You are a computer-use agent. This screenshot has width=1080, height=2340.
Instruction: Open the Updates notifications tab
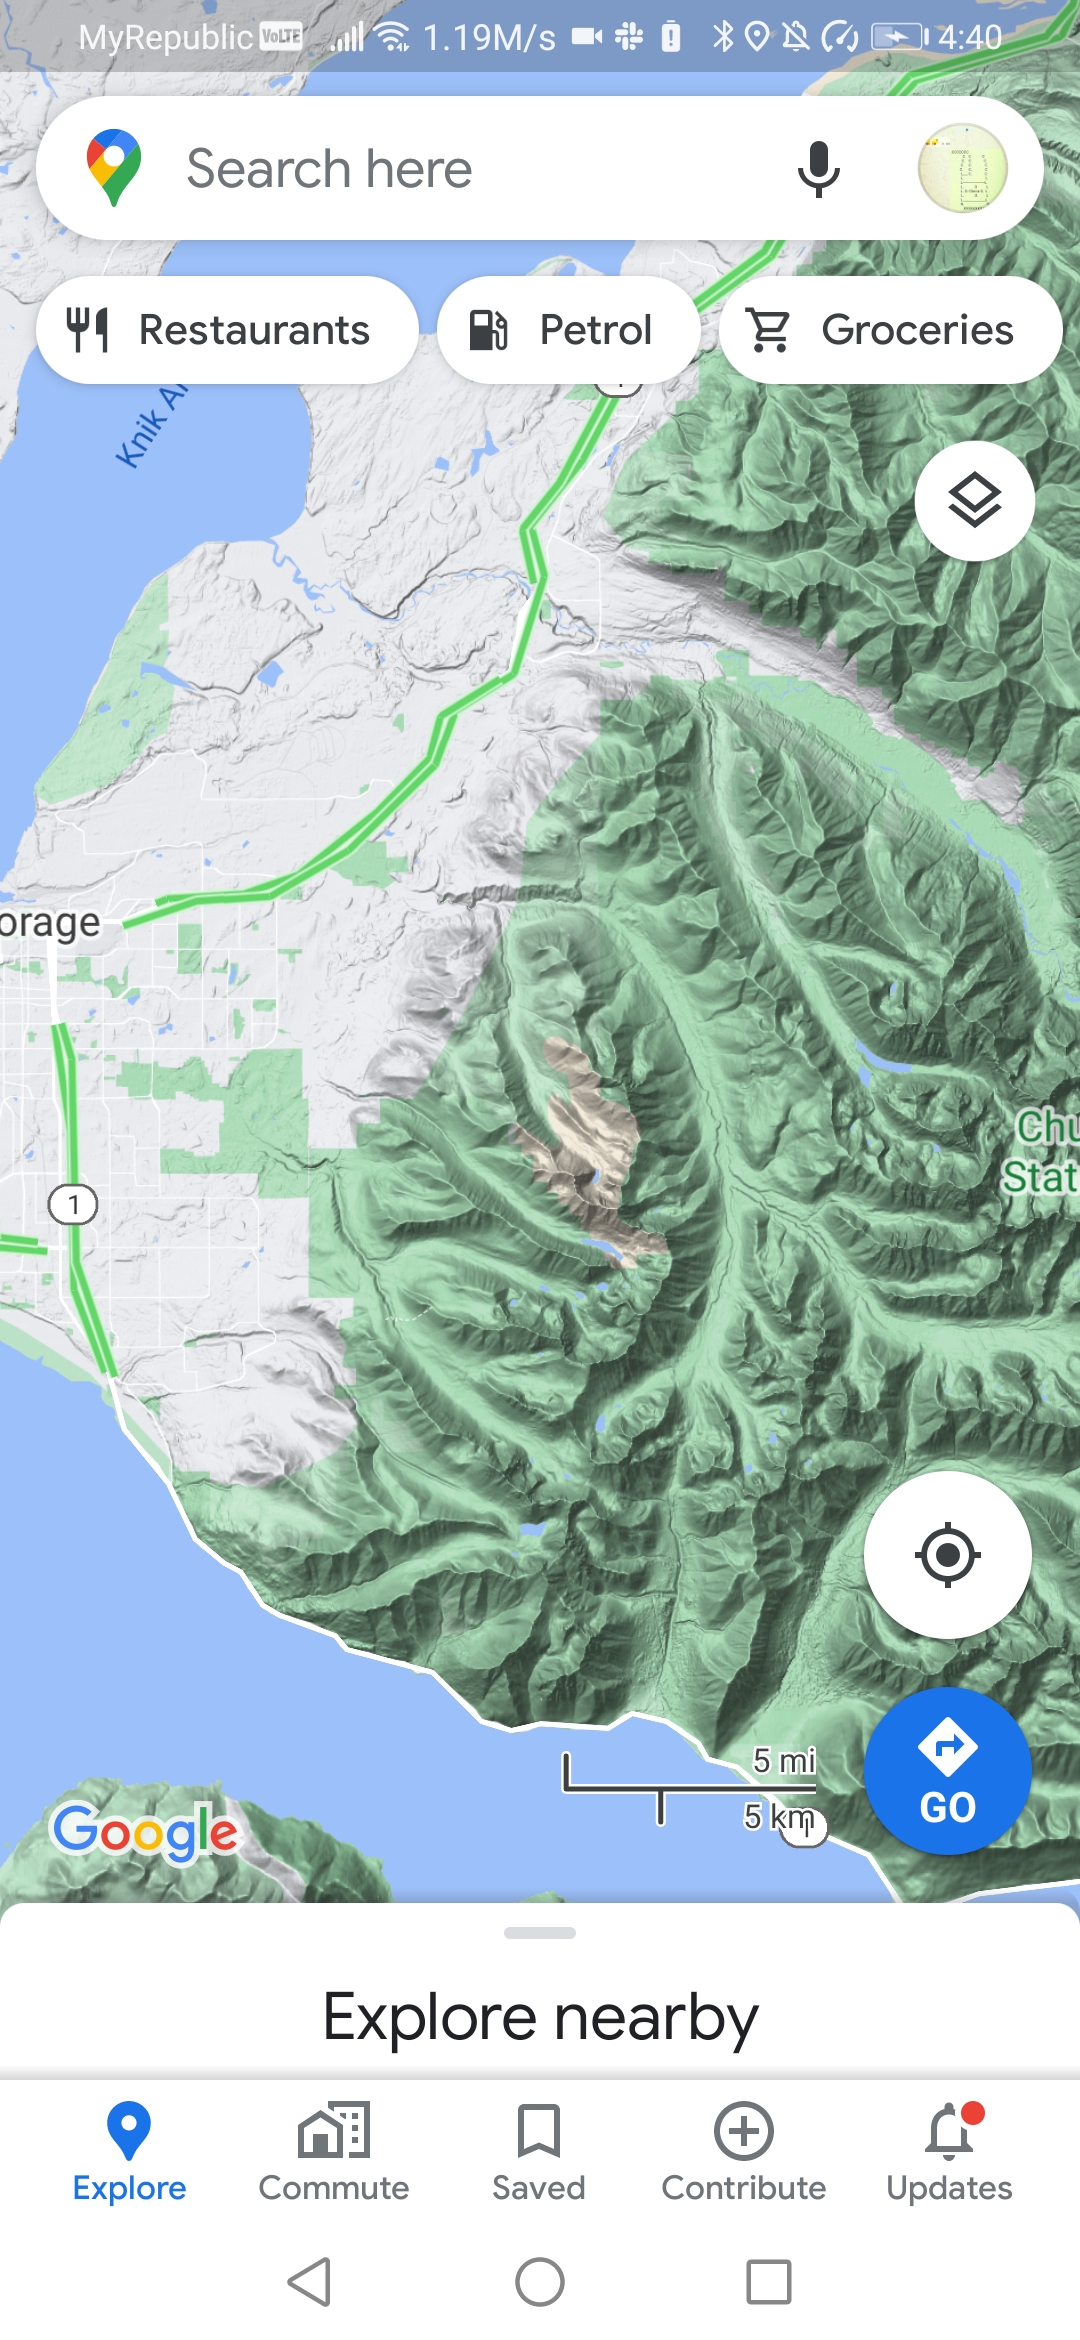949,2153
